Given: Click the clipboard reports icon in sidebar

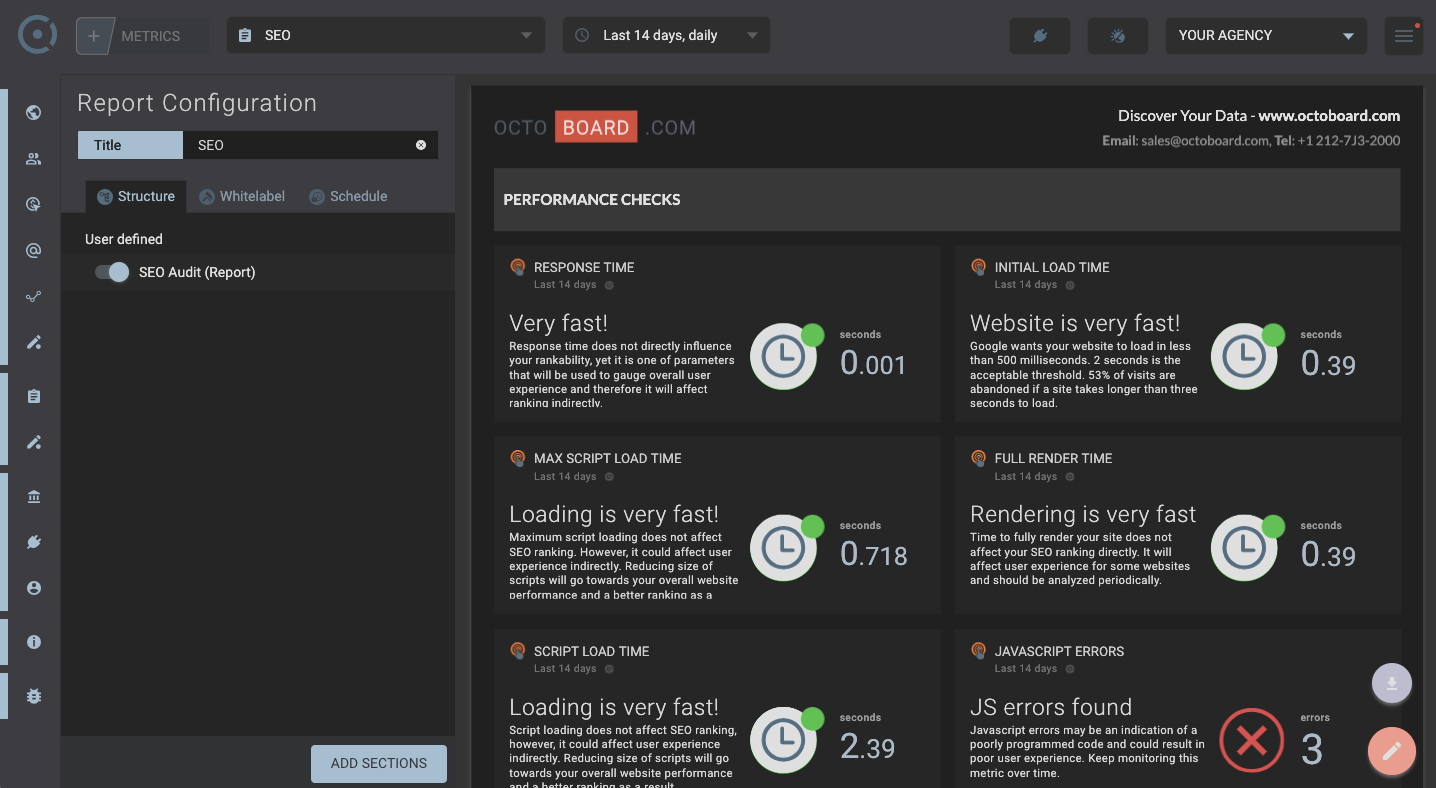Looking at the screenshot, I should pos(34,396).
